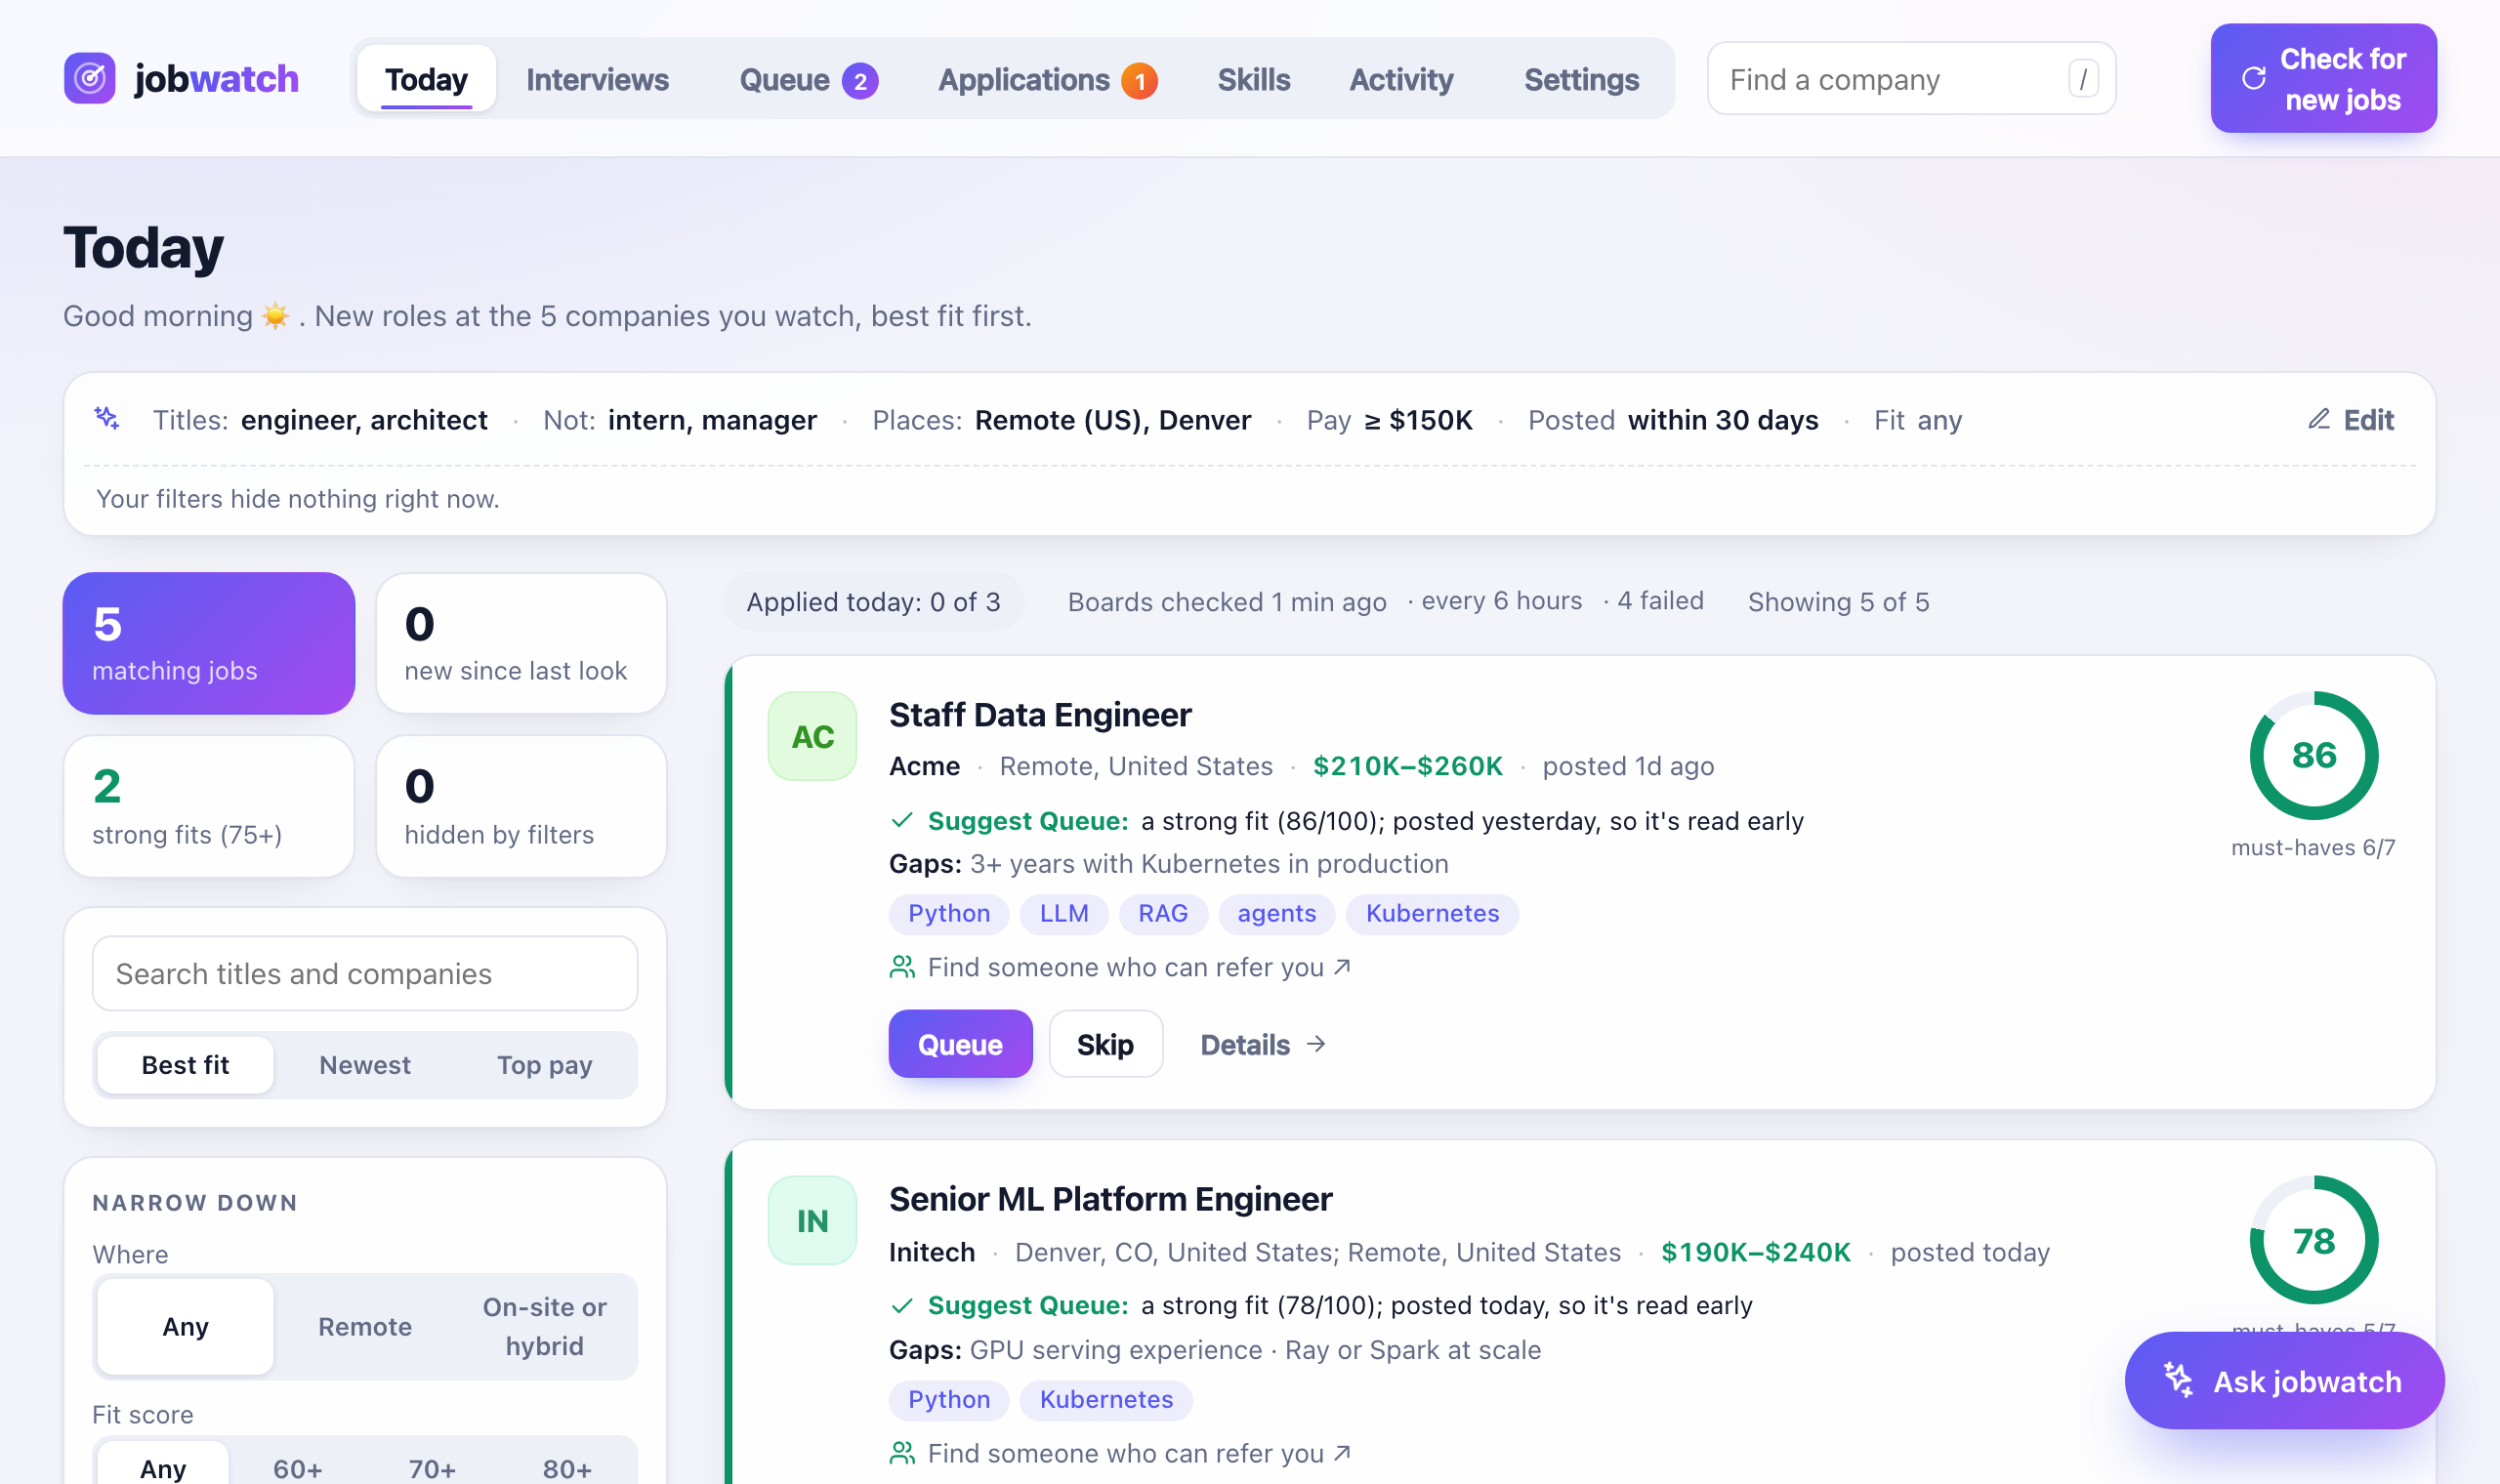This screenshot has height=1484, width=2500.
Task: Select Any under Where
Action: (x=185, y=1326)
